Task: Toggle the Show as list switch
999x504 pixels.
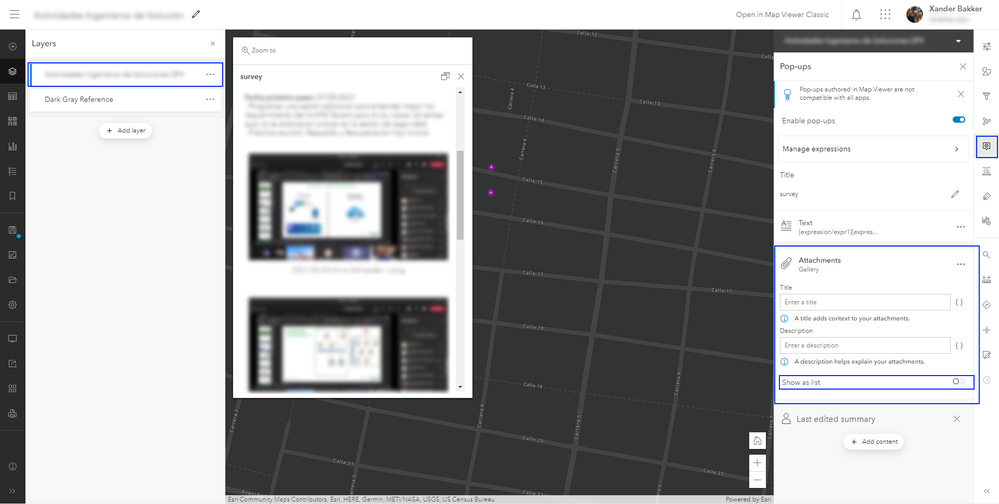Action: tap(958, 382)
